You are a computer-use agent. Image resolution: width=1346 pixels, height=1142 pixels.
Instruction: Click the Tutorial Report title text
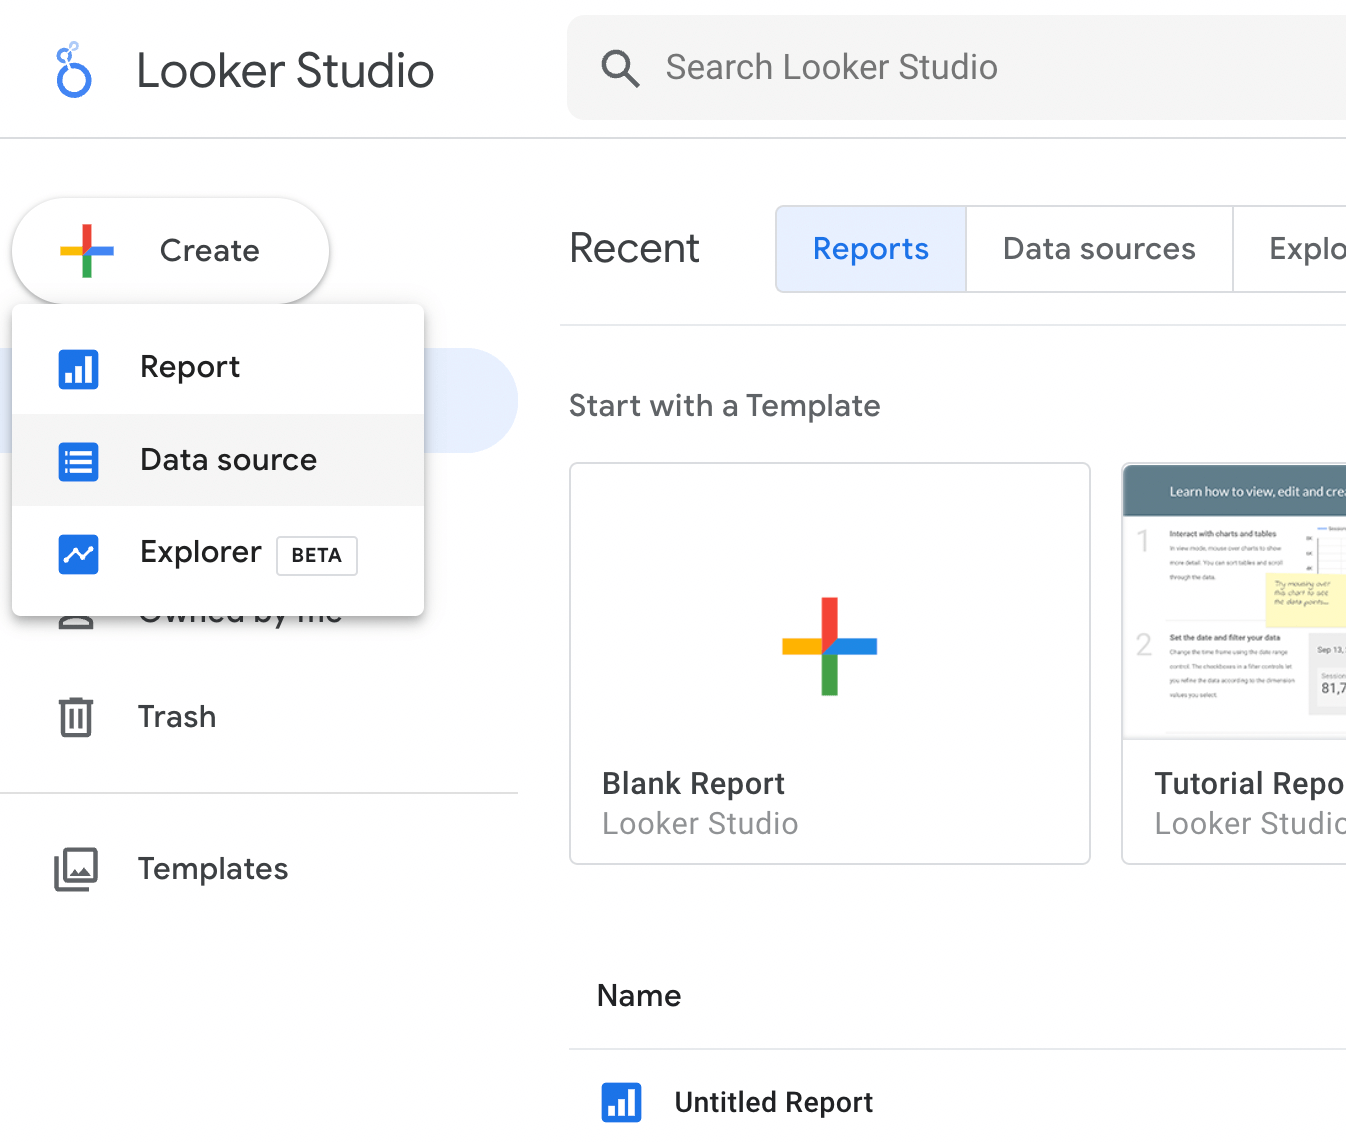(x=1250, y=784)
